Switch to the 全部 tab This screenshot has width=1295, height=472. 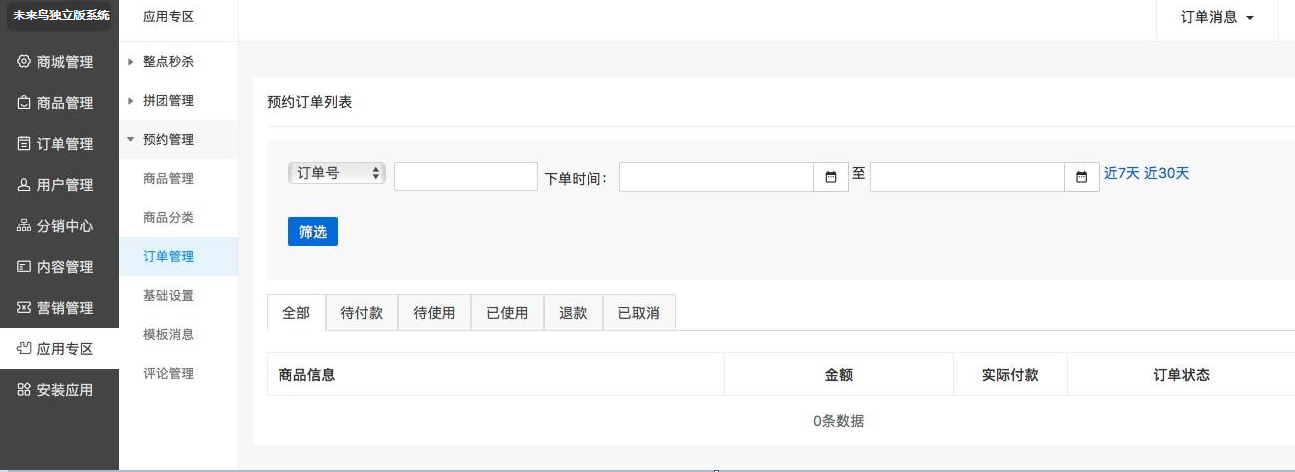pos(296,313)
